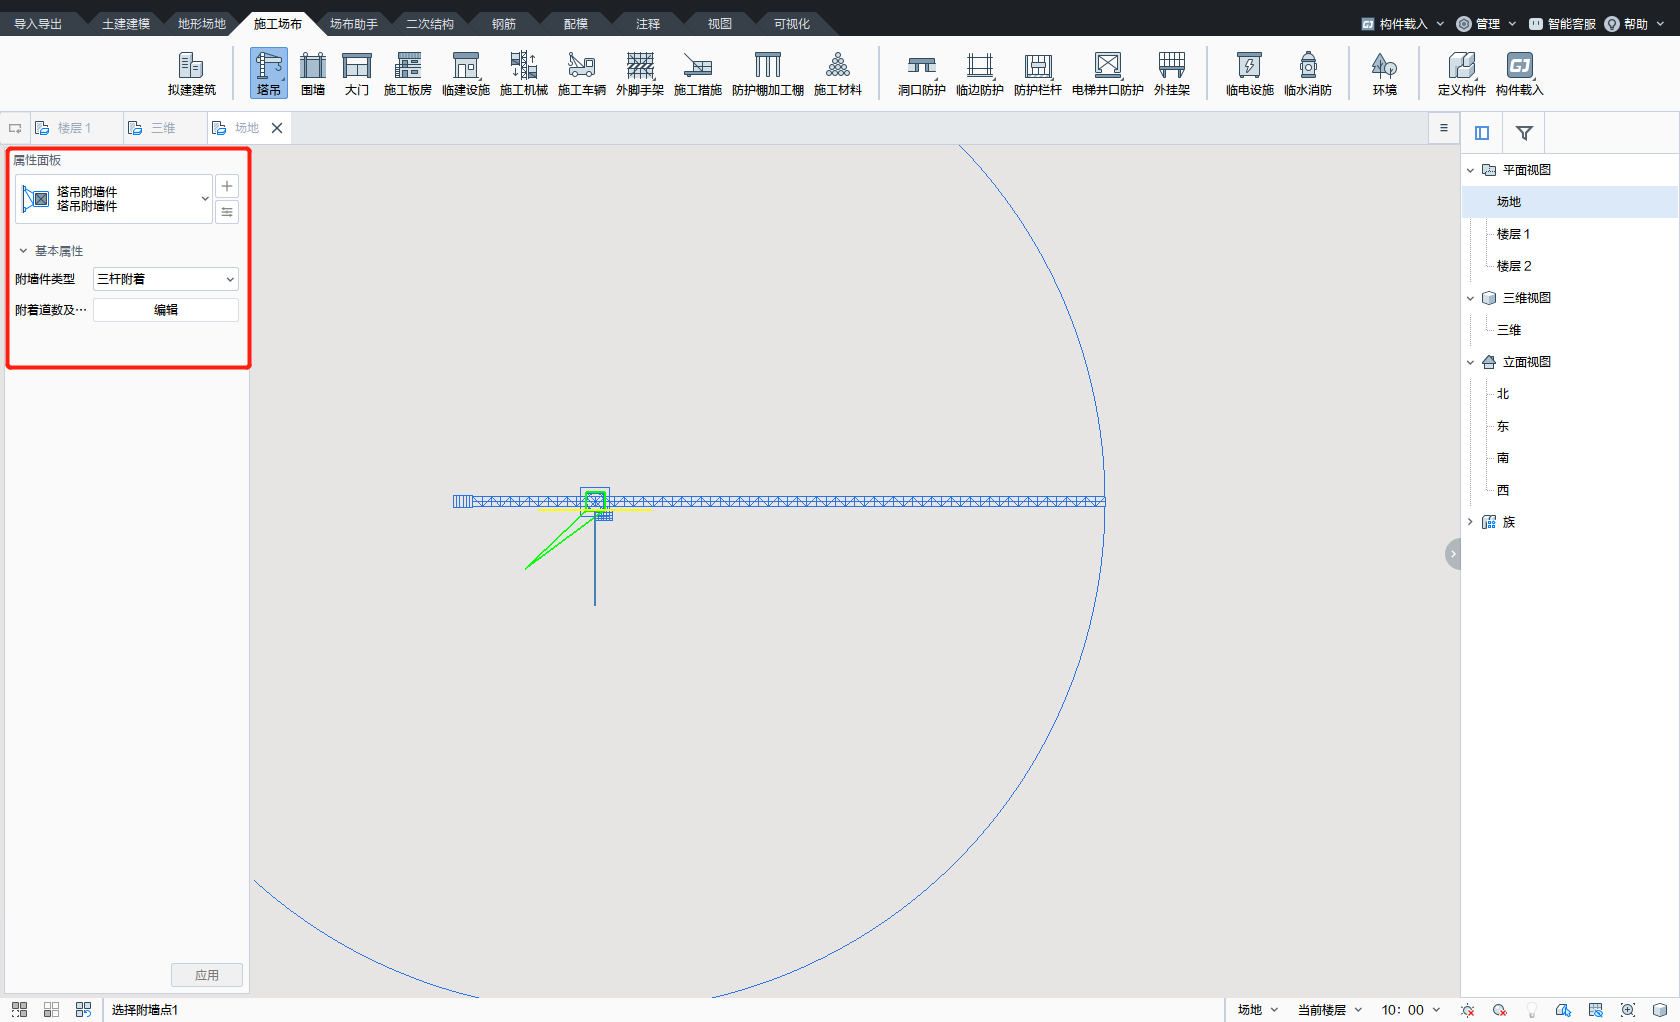
Task: Click the filter funnel icon
Action: click(1524, 133)
